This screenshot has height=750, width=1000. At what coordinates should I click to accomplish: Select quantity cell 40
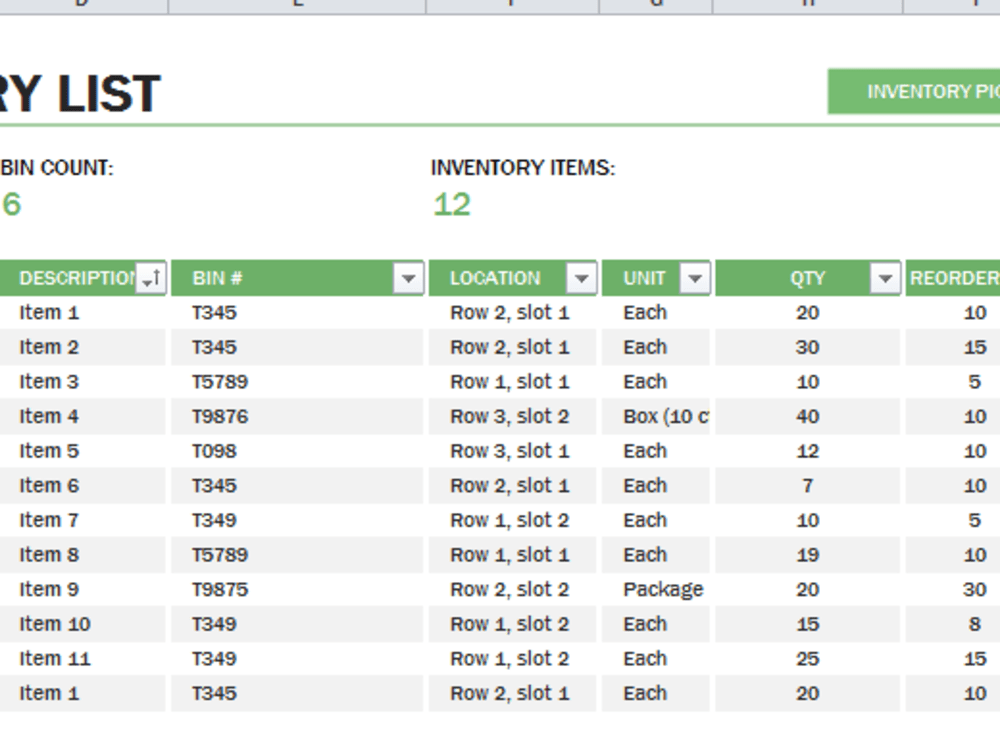[x=807, y=416]
